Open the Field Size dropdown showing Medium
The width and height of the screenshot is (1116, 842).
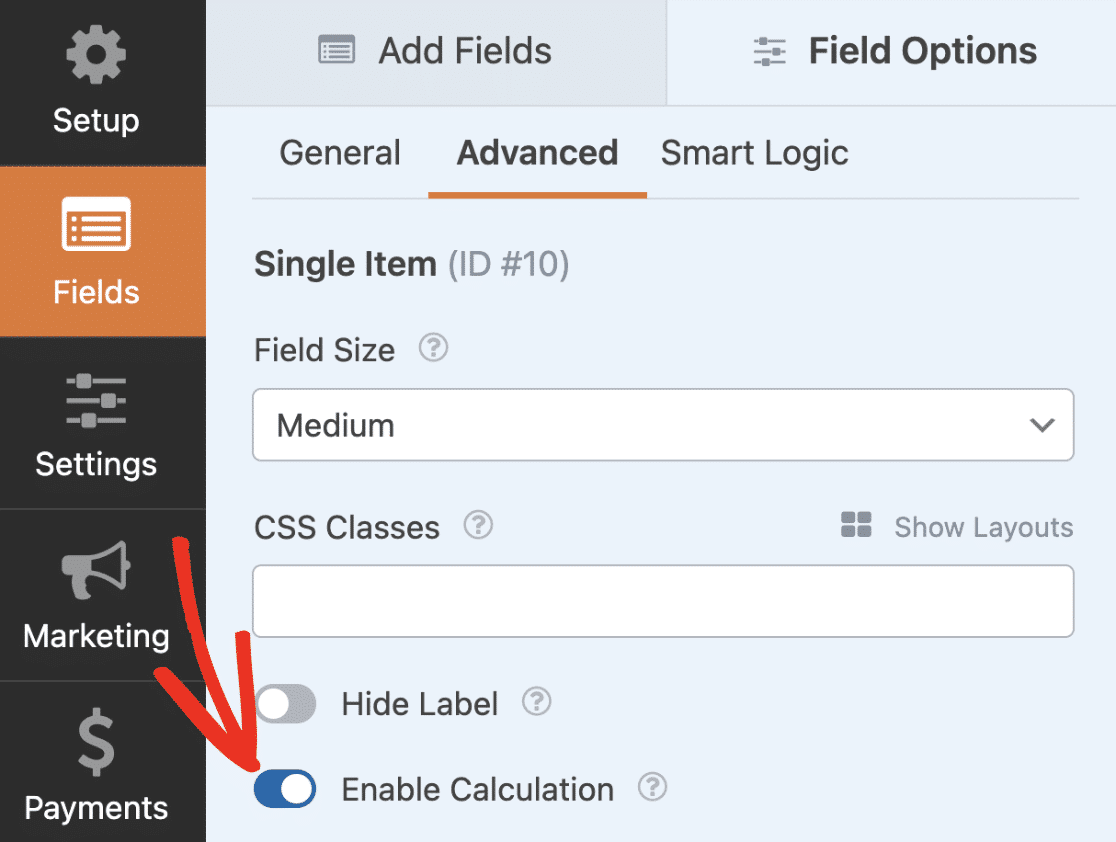point(663,424)
